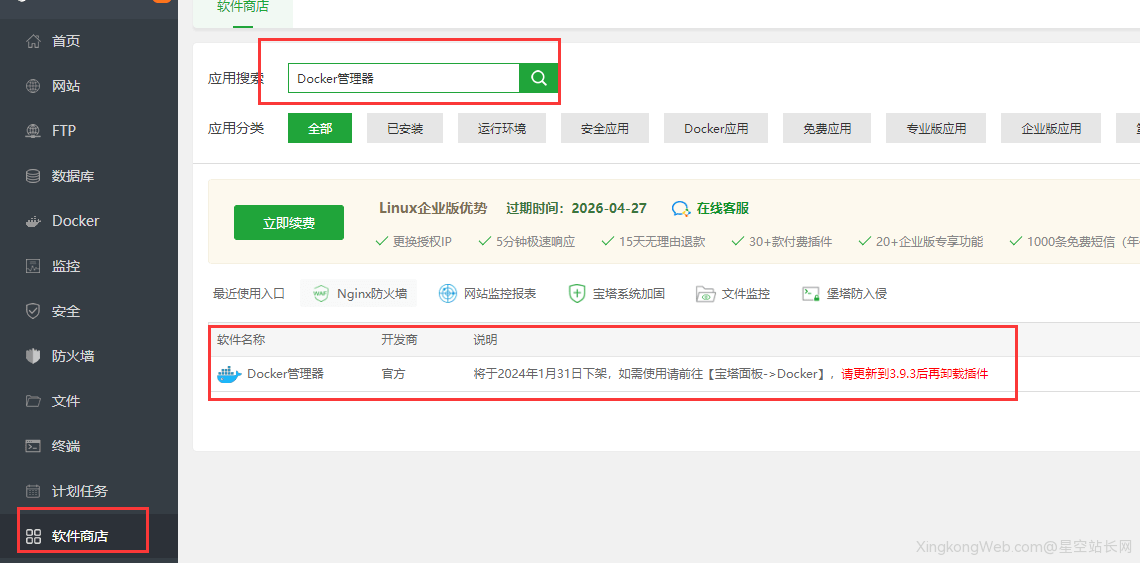This screenshot has width=1140, height=563.
Task: Open the 网站监控报表 recent shortcut
Action: (500, 294)
